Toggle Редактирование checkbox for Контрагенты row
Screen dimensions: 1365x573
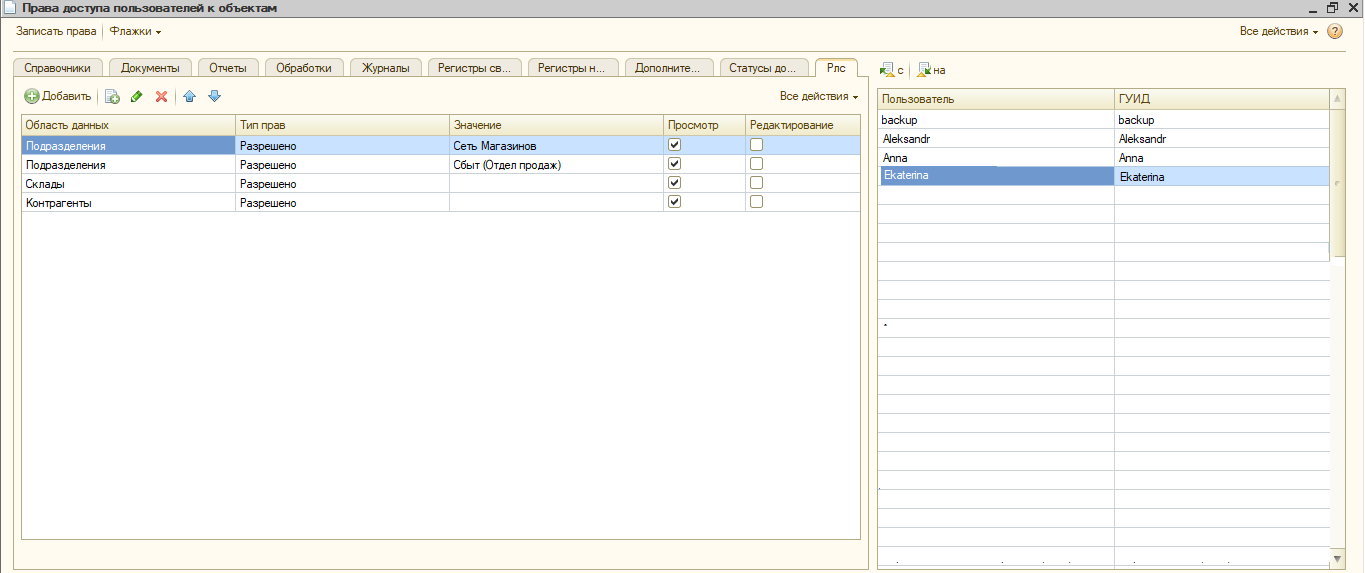click(757, 202)
